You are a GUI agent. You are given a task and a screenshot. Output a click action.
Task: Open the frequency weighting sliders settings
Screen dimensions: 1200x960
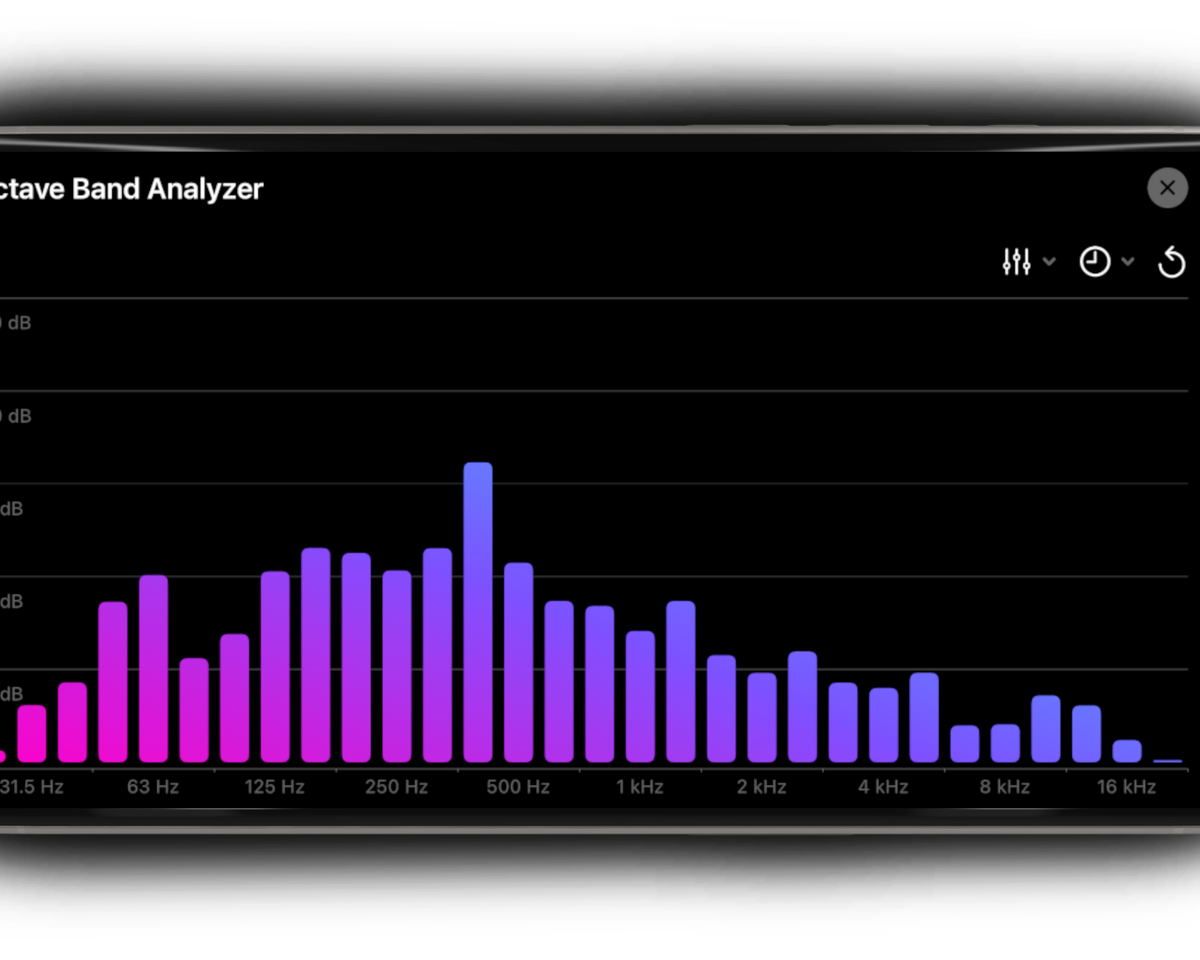click(1016, 262)
